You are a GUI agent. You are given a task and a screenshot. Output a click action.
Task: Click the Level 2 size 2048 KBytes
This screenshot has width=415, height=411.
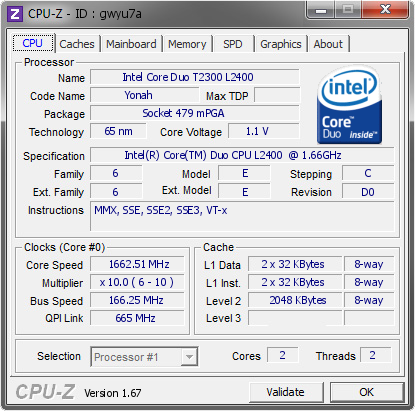click(x=295, y=300)
